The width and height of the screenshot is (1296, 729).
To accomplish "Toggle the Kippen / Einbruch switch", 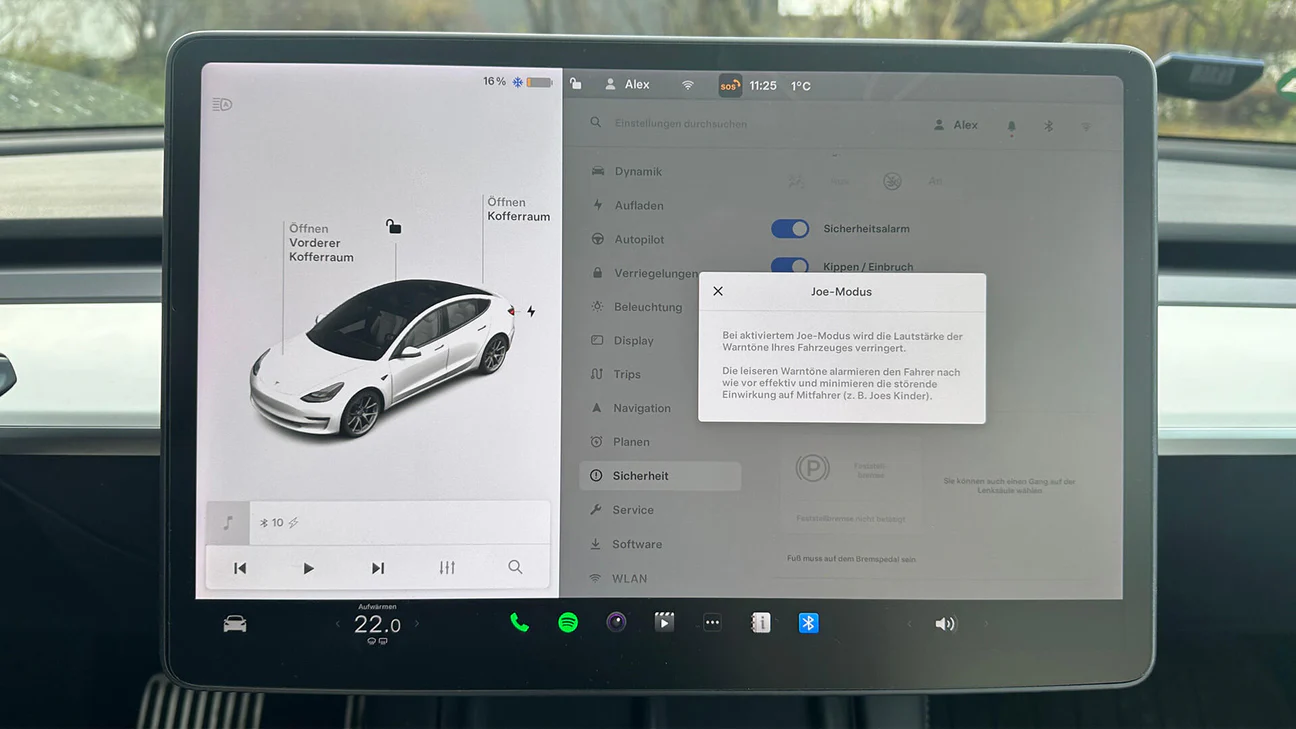I will [790, 265].
